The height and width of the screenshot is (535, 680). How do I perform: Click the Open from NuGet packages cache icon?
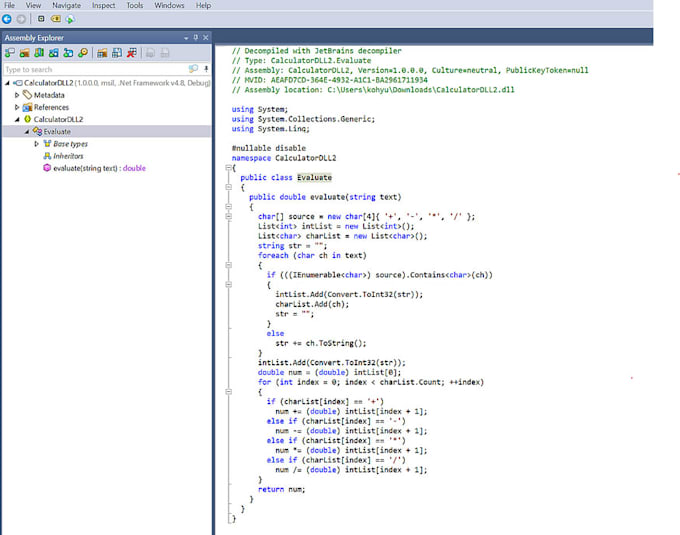tap(68, 53)
